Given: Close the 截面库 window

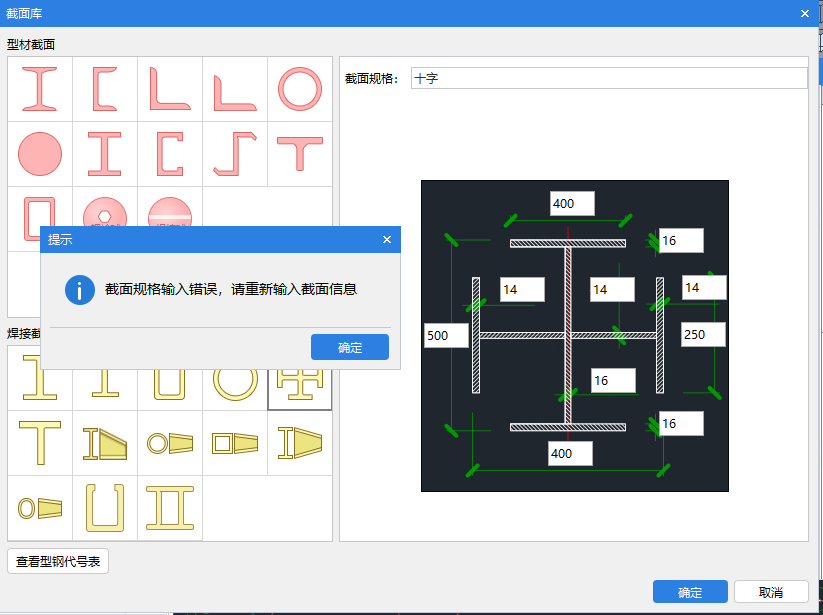Looking at the screenshot, I should (x=805, y=14).
